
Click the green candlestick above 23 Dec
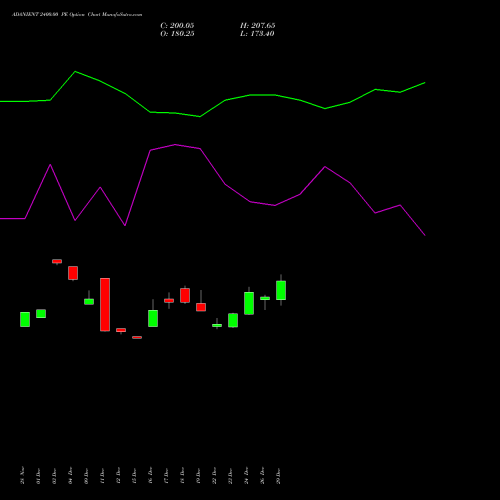click(233, 320)
